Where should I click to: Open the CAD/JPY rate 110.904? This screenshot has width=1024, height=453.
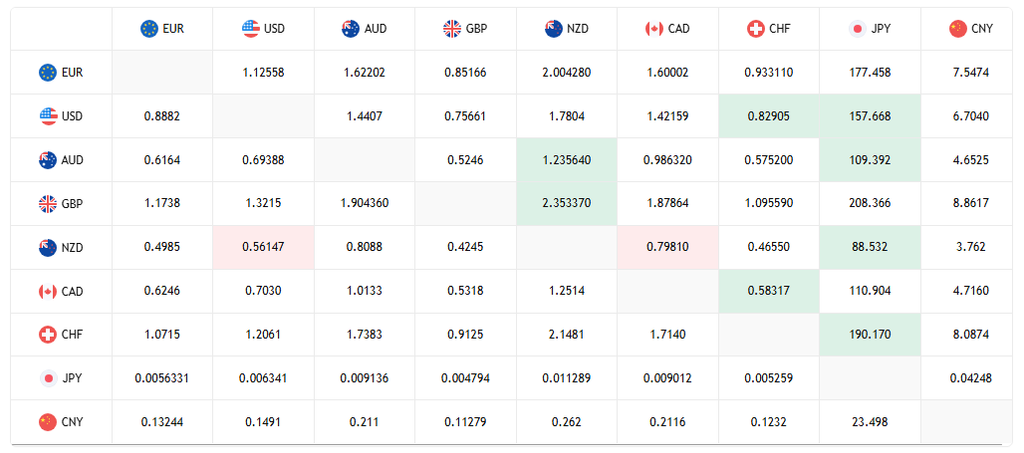coord(870,291)
